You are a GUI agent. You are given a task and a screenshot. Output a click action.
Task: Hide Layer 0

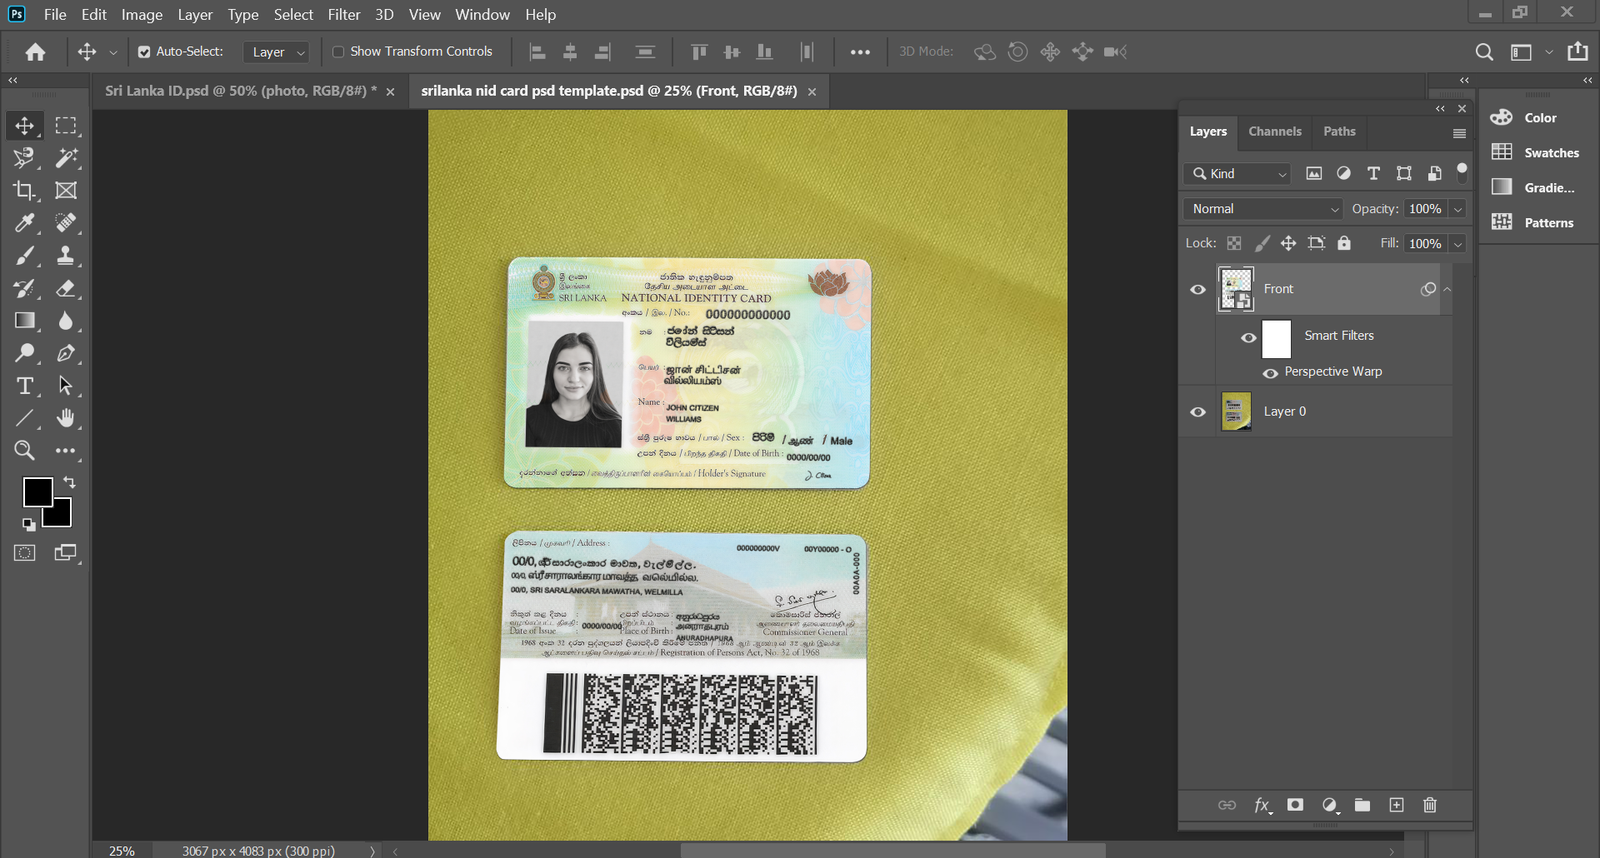coord(1198,412)
